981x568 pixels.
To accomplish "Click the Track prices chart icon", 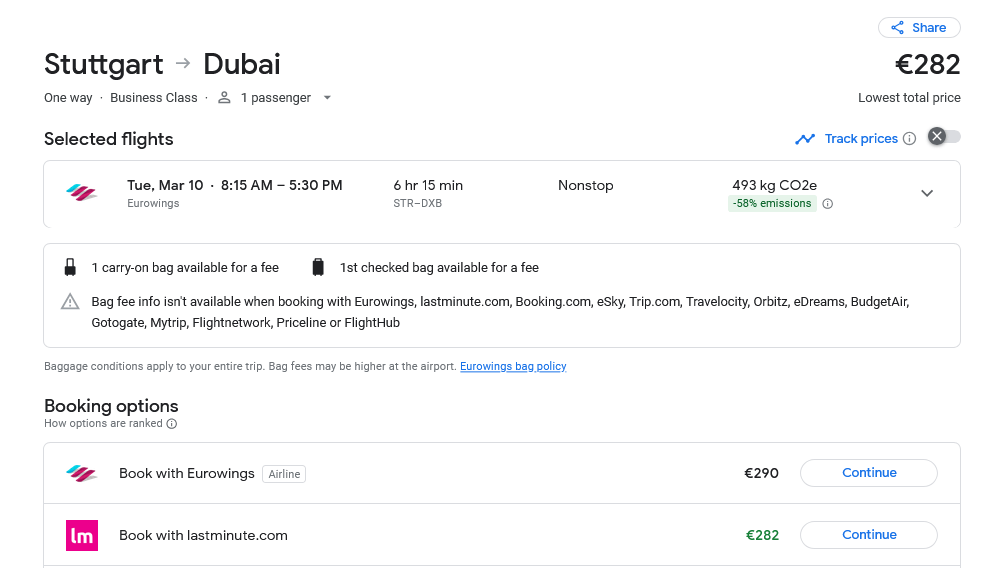I will click(x=805, y=139).
